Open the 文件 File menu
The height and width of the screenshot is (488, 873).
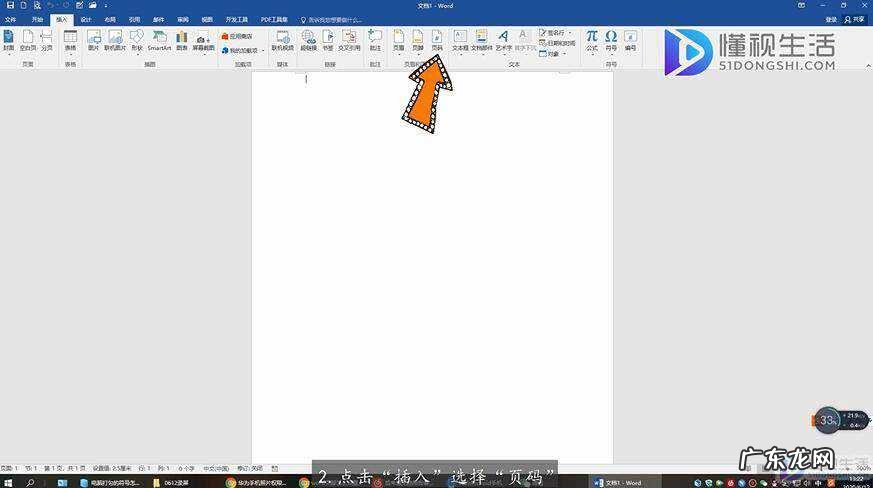click(11, 19)
